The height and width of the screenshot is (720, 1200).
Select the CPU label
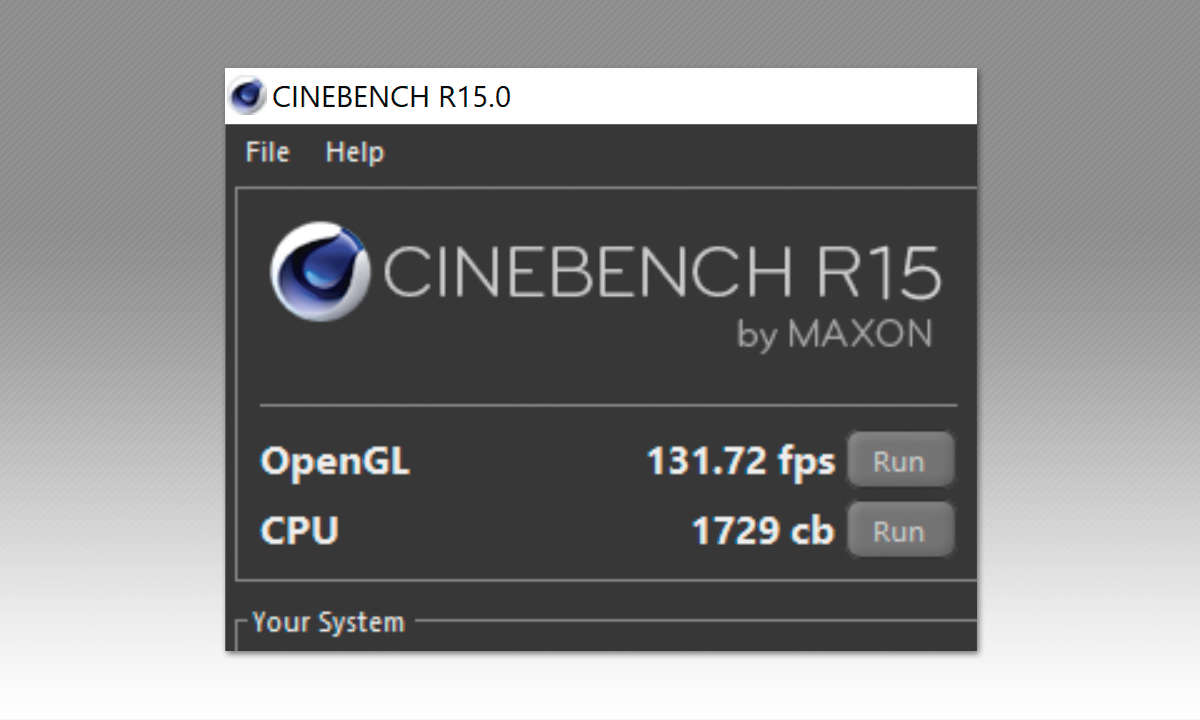point(299,530)
